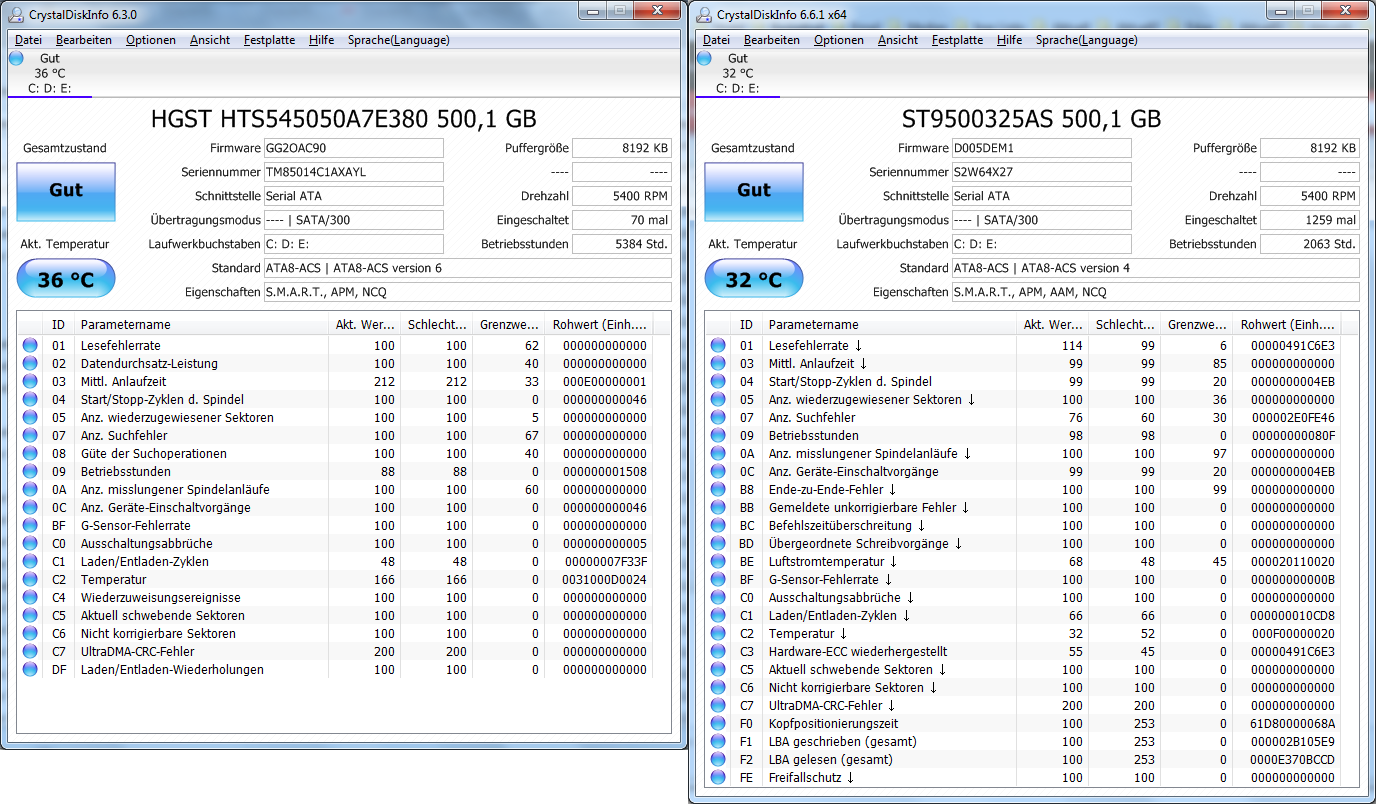Open Sprache(Language) menu in left window
Image resolution: width=1376 pixels, height=804 pixels.
398,40
